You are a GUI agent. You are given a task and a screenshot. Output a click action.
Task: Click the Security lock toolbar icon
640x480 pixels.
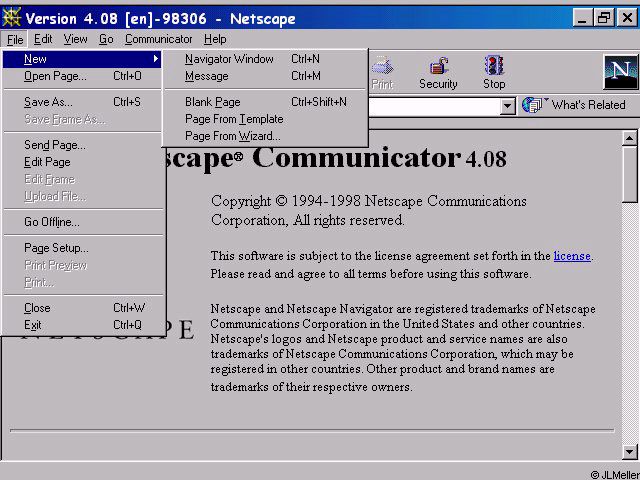pyautogui.click(x=438, y=66)
